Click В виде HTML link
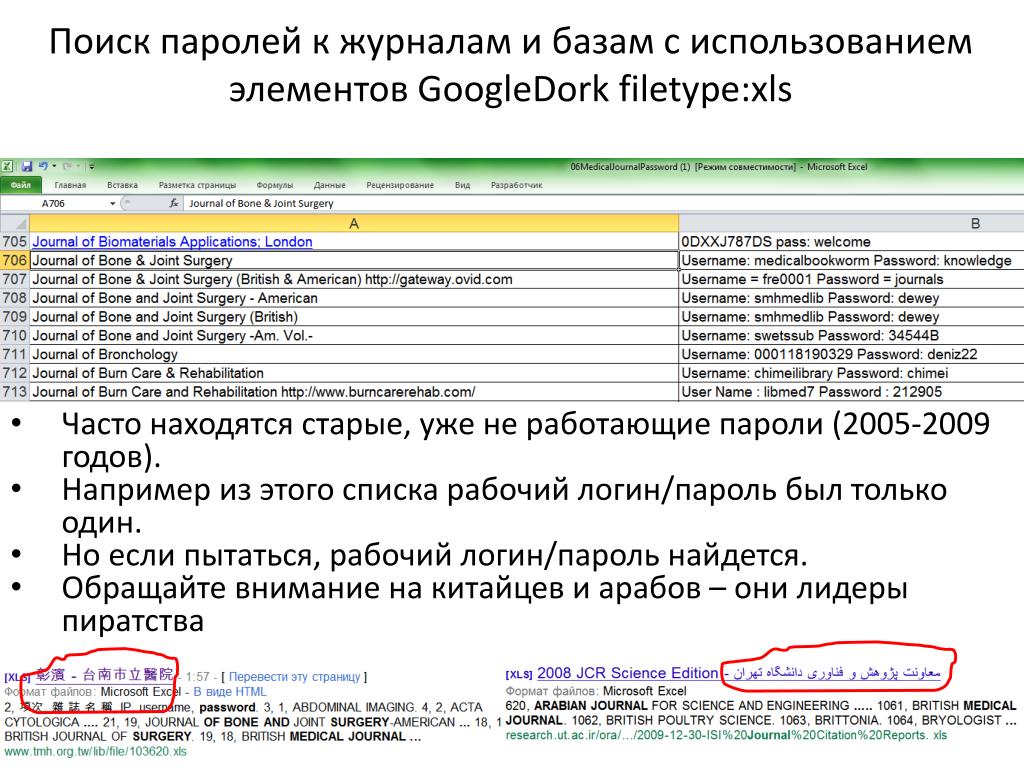 [230, 692]
